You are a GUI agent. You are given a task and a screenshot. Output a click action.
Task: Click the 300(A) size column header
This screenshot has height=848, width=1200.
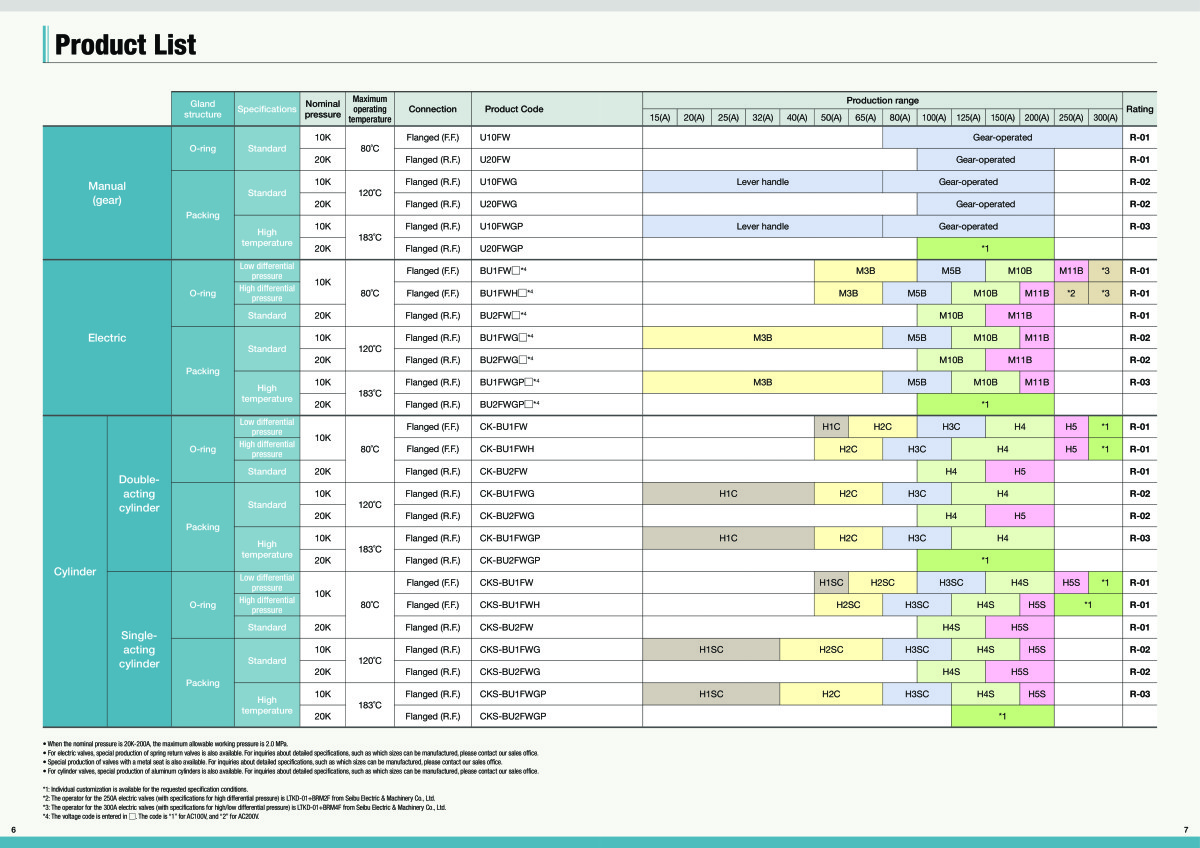[1105, 118]
